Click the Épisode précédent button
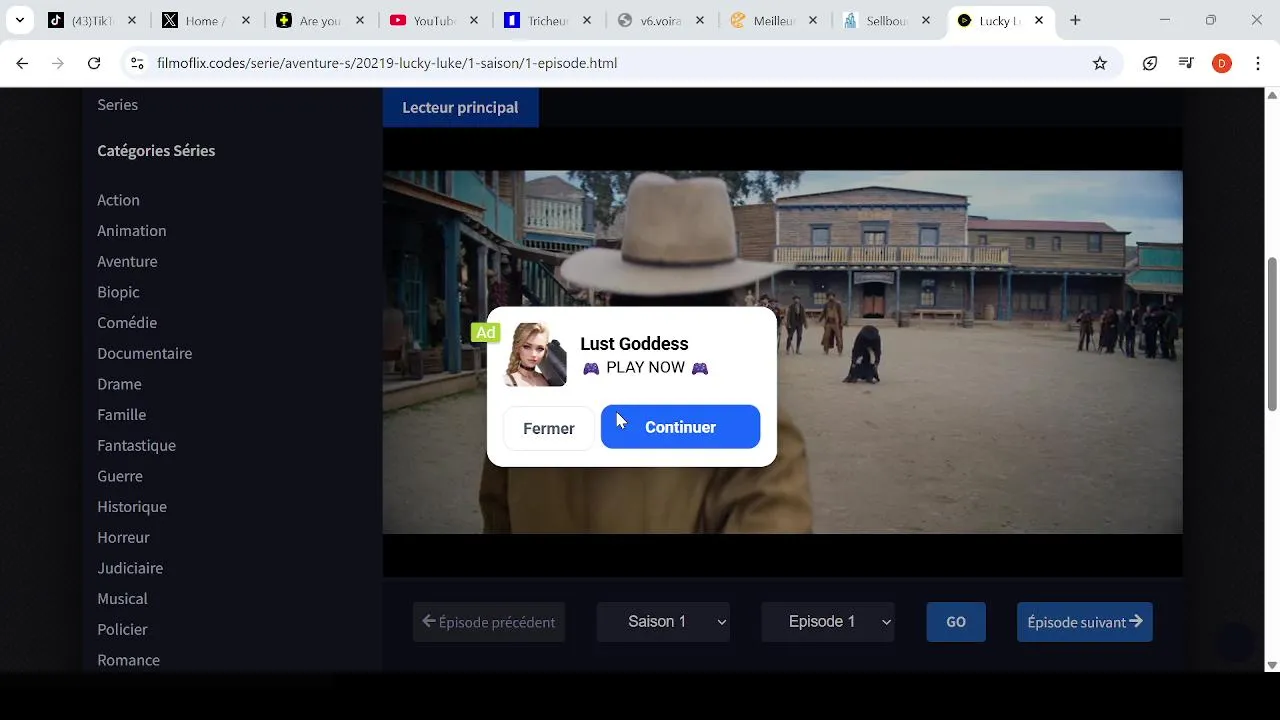 tap(489, 622)
